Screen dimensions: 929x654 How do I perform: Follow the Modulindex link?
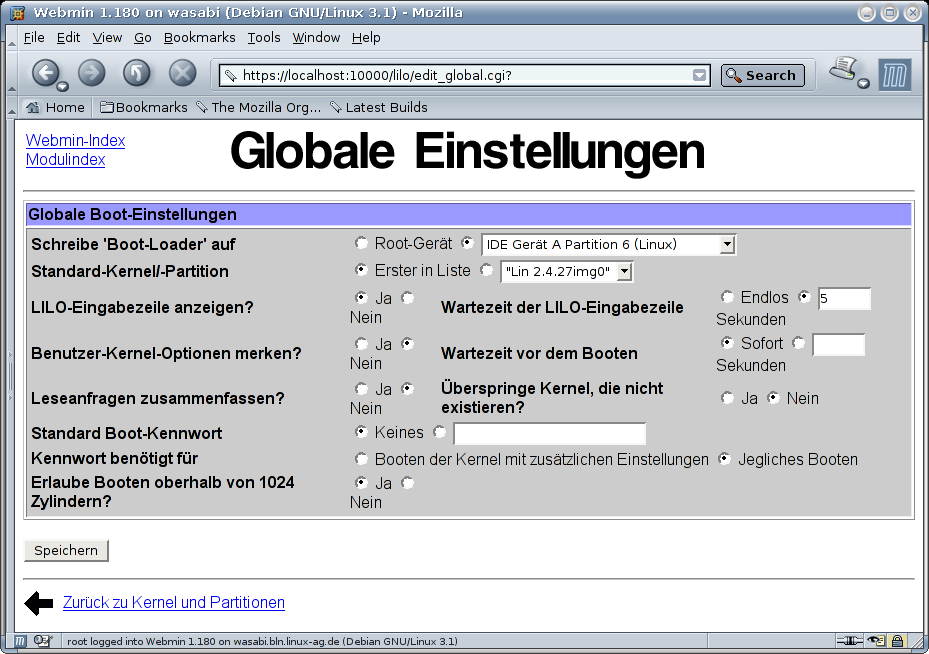pos(65,159)
